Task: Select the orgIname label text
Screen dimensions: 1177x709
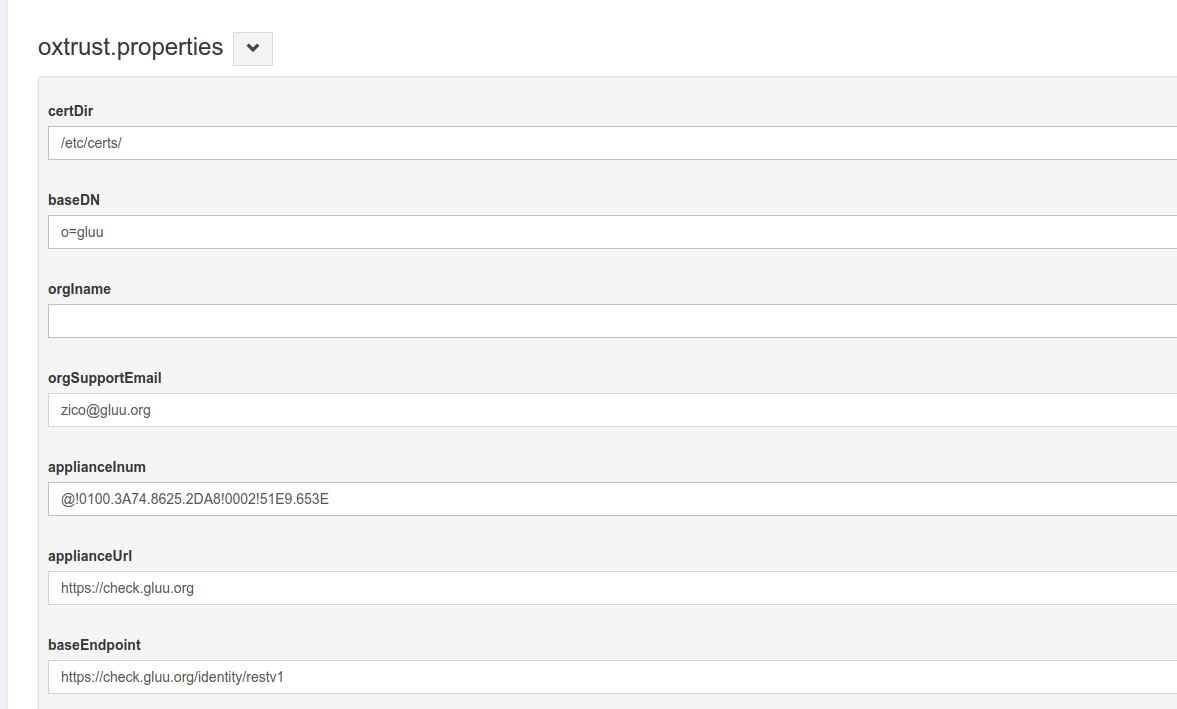Action: [79, 289]
